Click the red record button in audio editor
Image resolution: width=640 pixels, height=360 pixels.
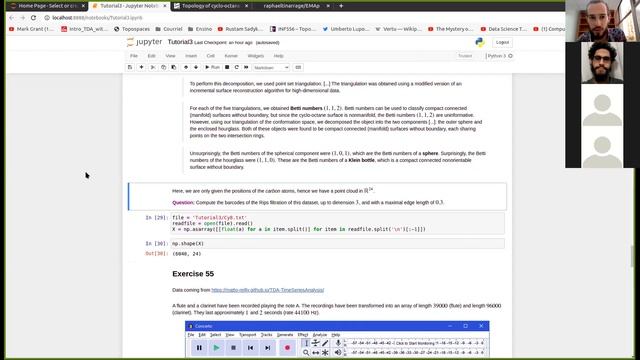(x=287, y=348)
